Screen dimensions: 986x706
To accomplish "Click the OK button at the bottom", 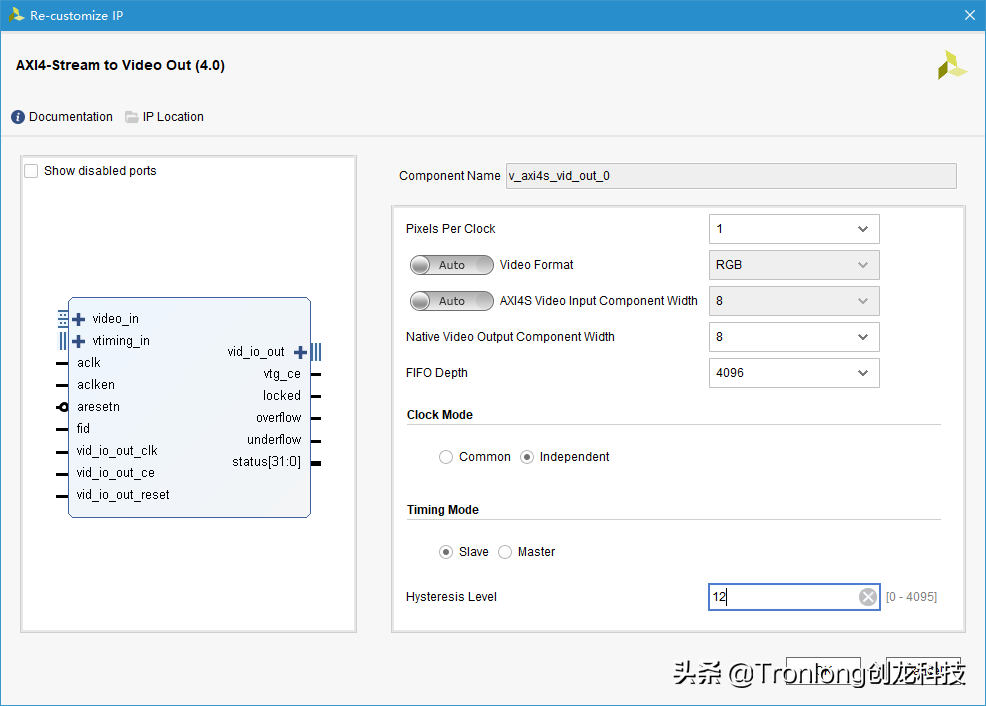I will click(x=823, y=671).
